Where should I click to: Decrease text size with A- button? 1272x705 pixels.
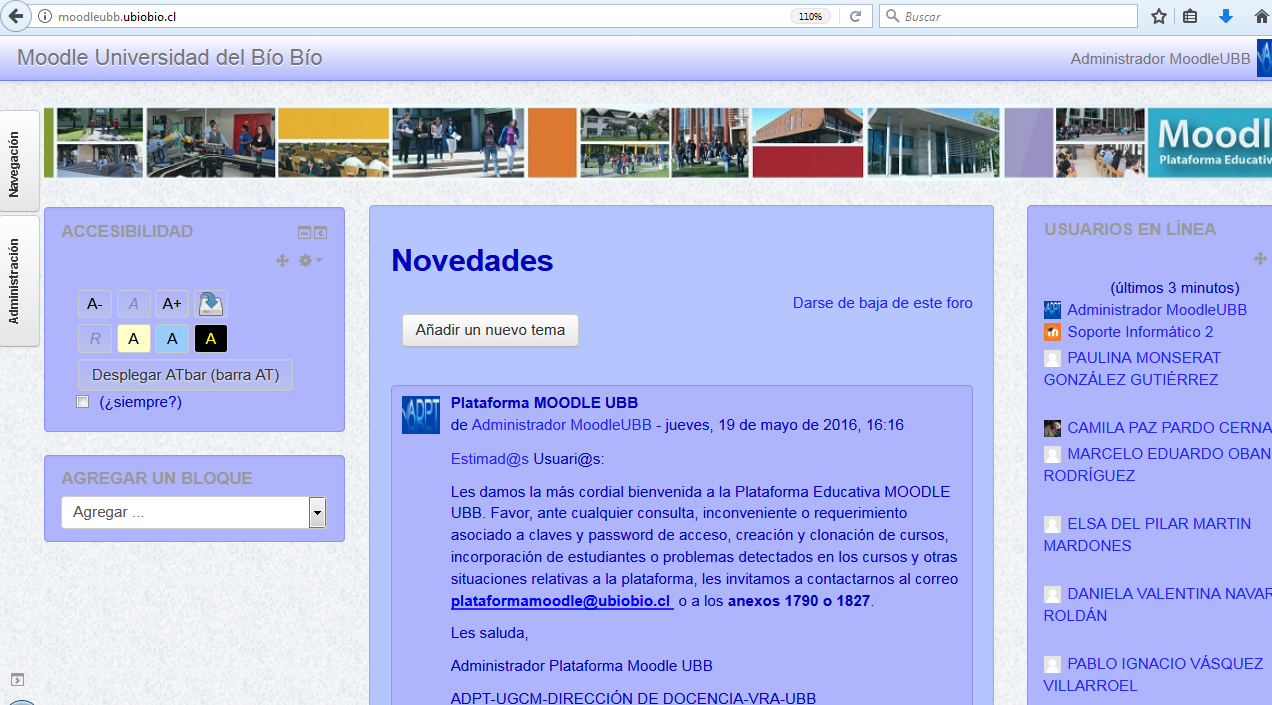pos(95,304)
